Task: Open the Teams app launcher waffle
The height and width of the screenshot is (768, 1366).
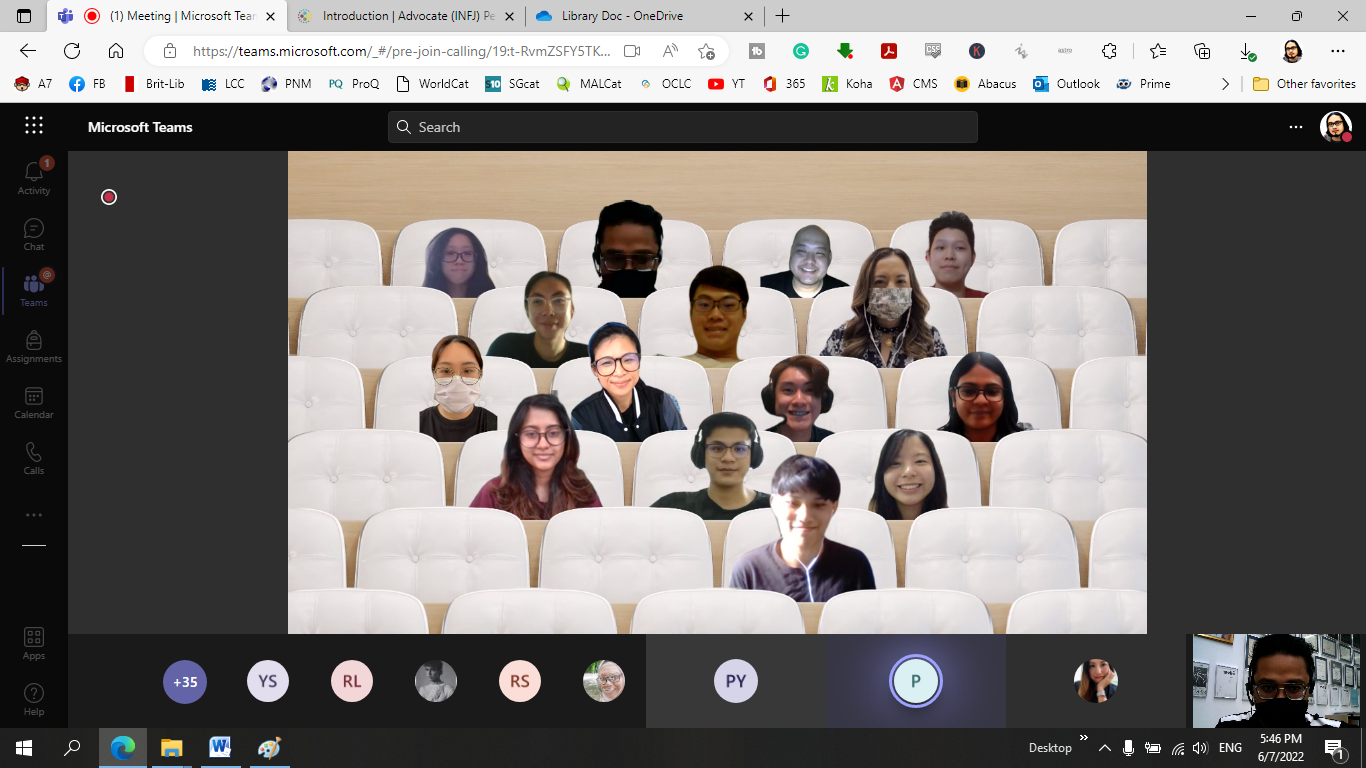Action: [x=34, y=126]
